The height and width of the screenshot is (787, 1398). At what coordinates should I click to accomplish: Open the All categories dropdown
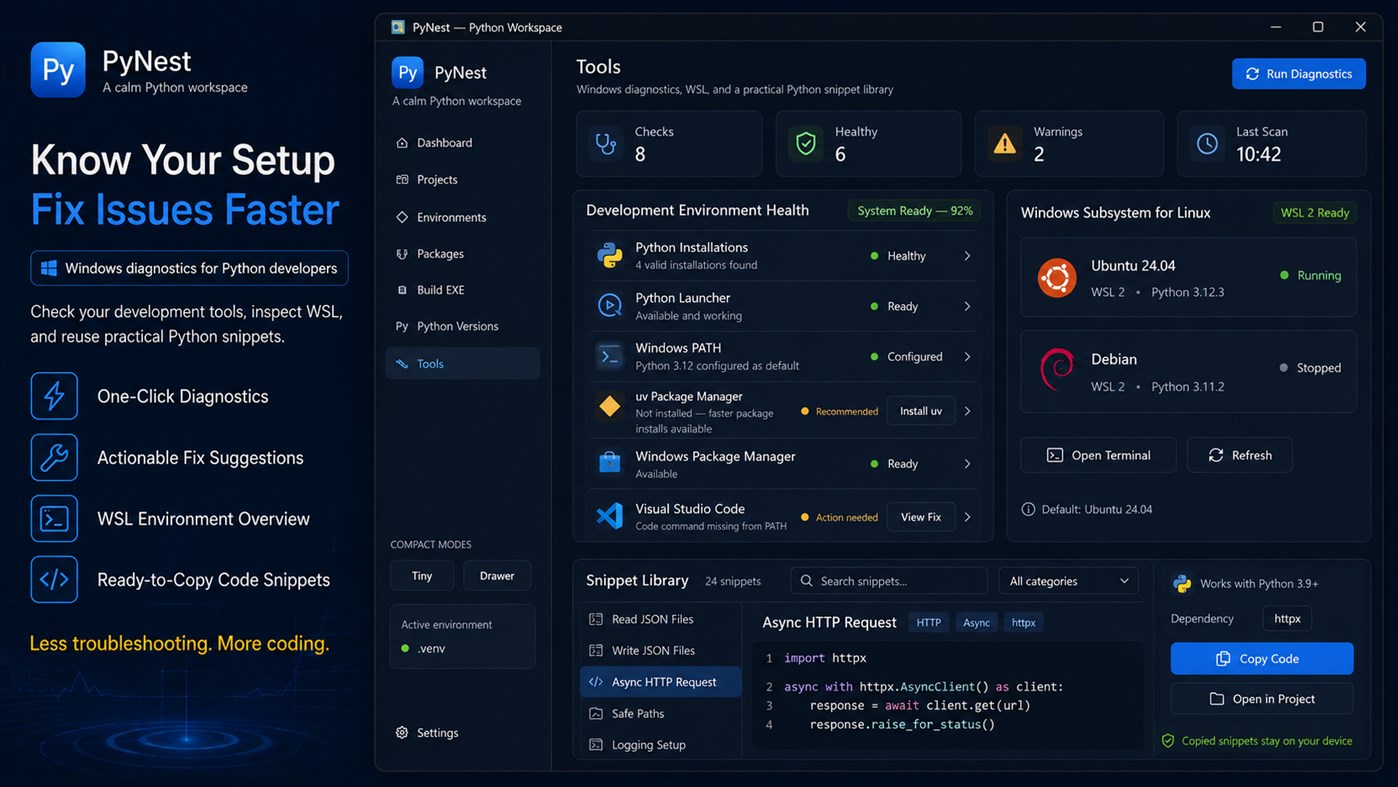pyautogui.click(x=1068, y=581)
